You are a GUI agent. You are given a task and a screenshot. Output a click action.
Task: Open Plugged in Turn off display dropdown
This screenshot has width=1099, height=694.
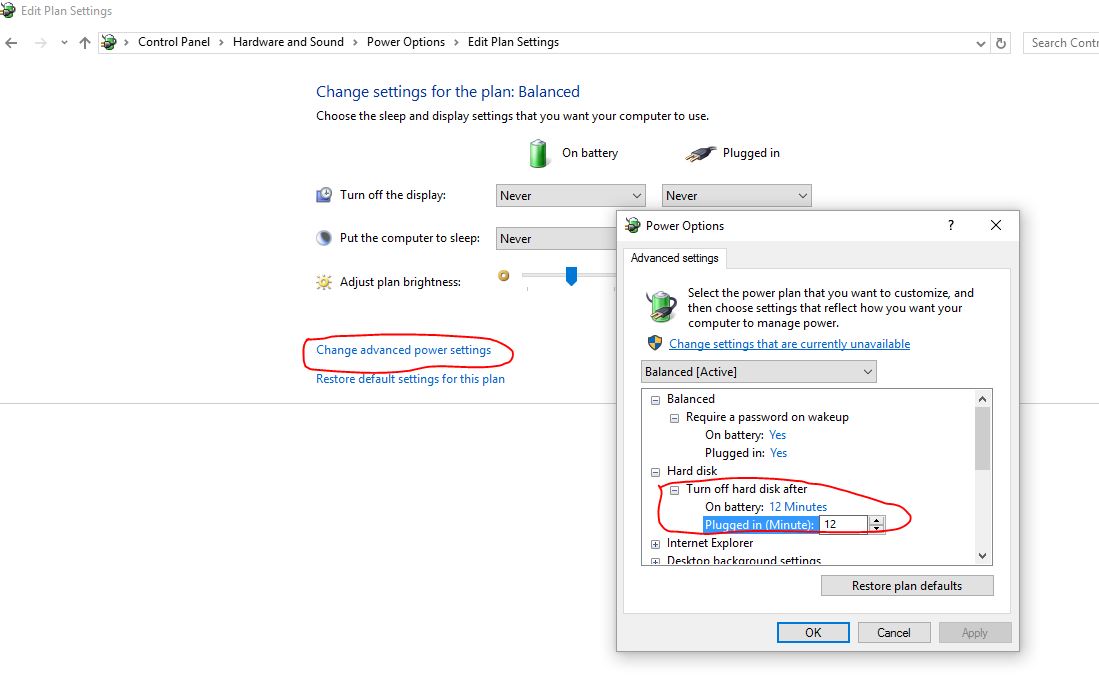click(x=736, y=196)
